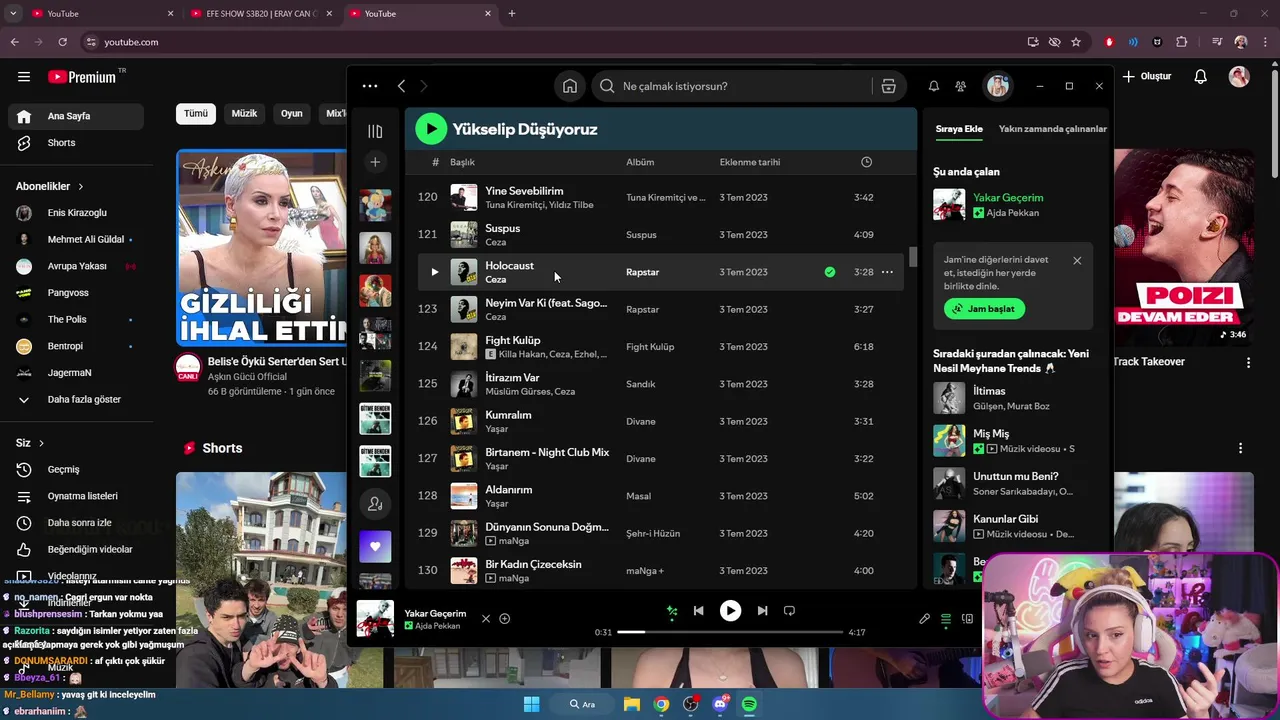This screenshot has width=1280, height=720.
Task: Go back in Spotify navigation
Action: (x=401, y=86)
